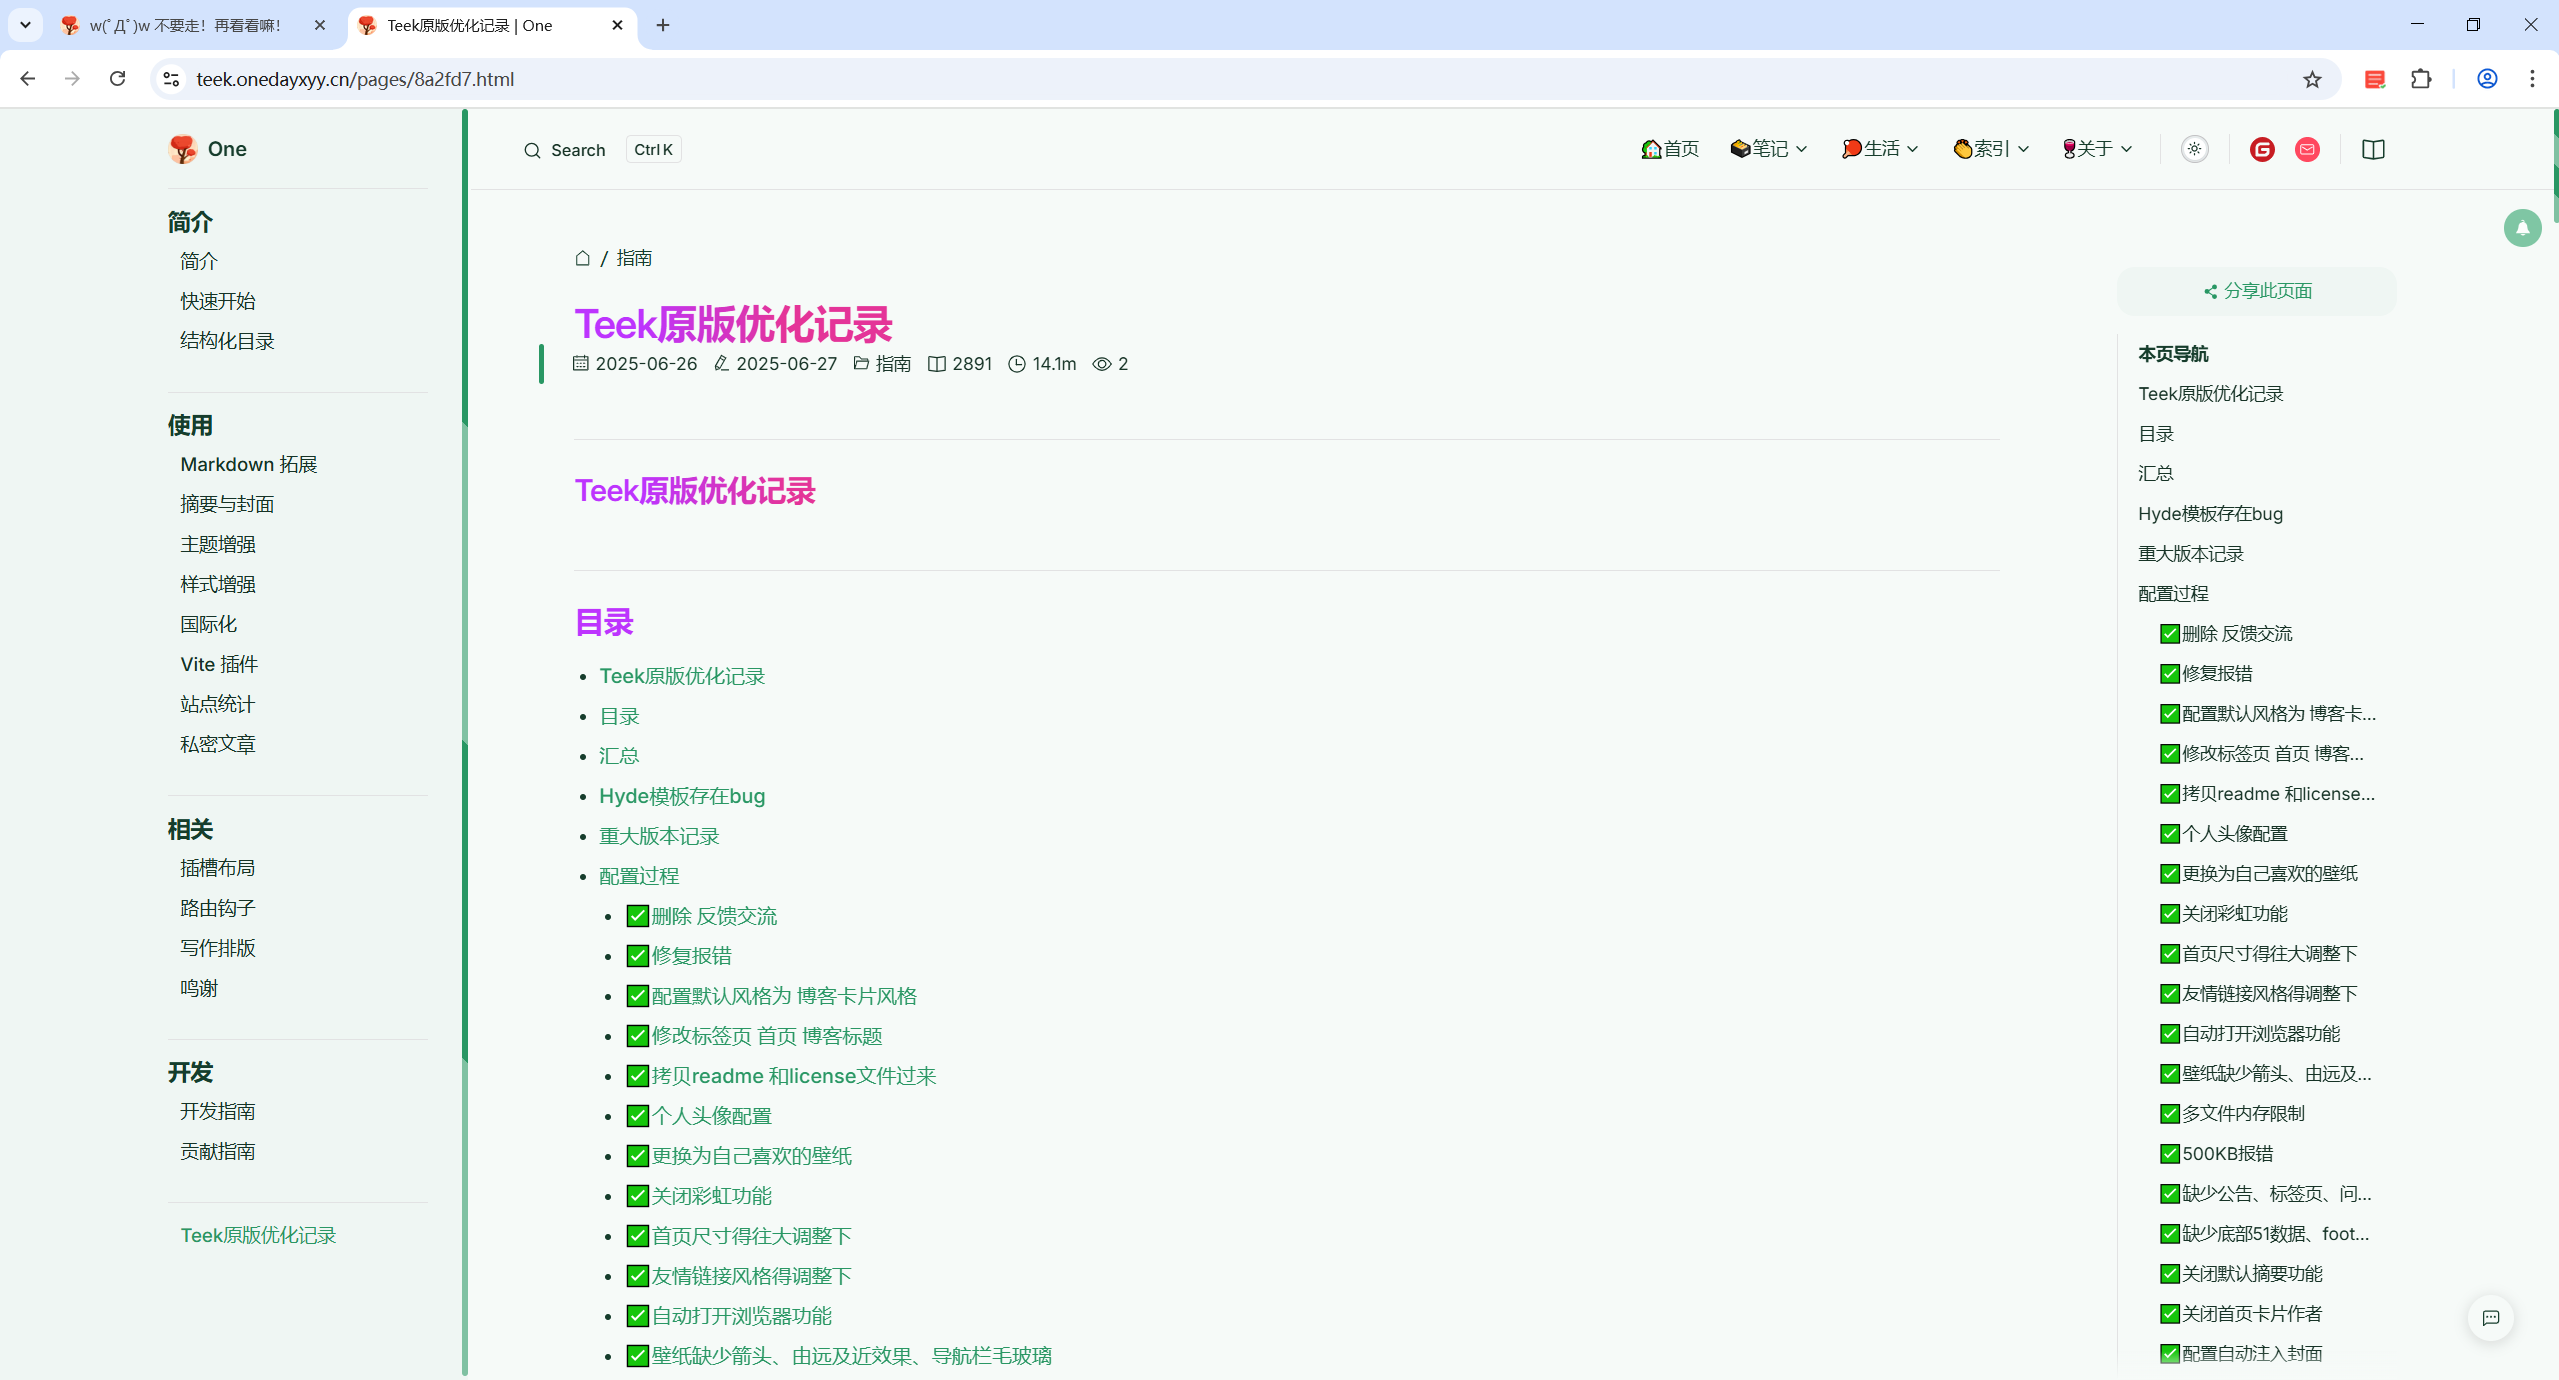Screen dimensions: 2559x1380
Task: Click the 分享此页面 button
Action: coord(2256,291)
